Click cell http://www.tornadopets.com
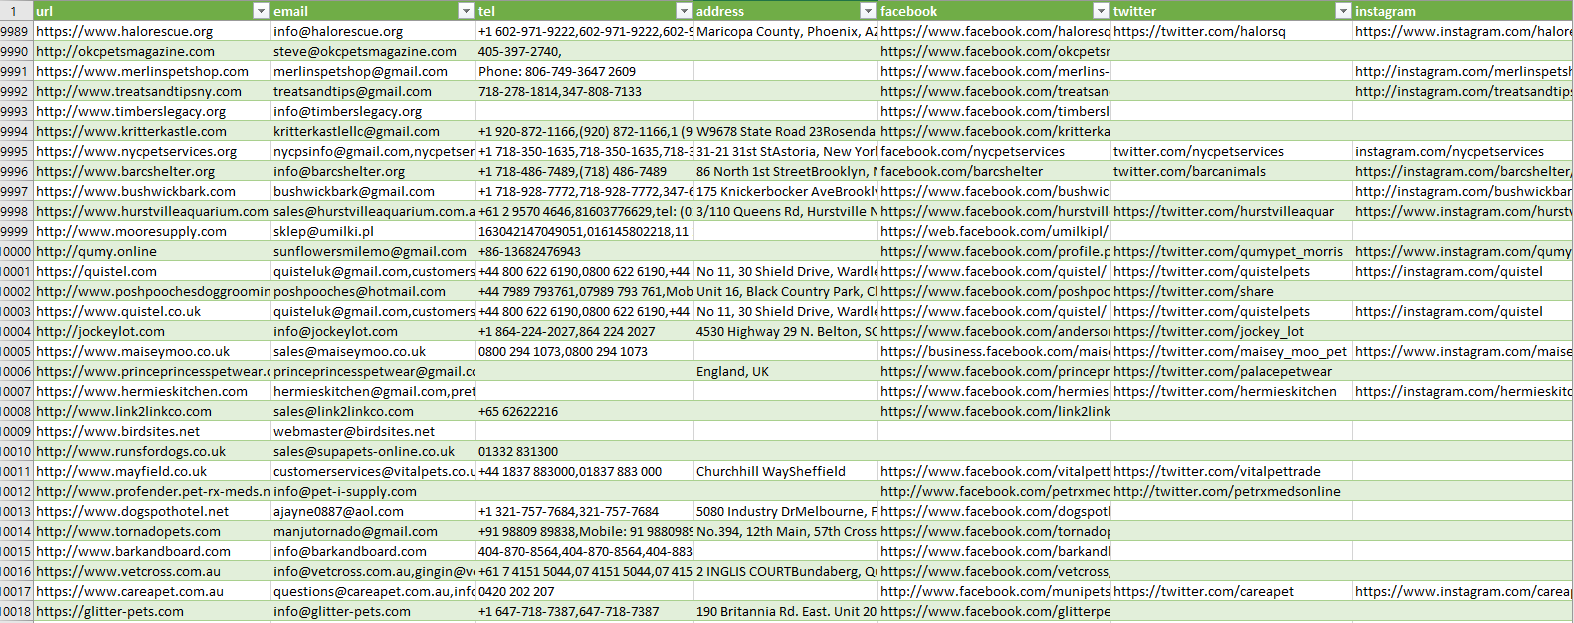Viewport: 1574px width, 623px height. click(x=152, y=531)
